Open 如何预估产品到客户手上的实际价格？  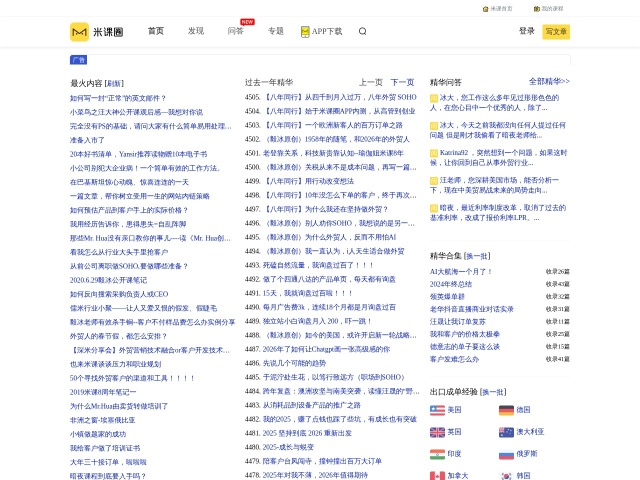(129, 210)
